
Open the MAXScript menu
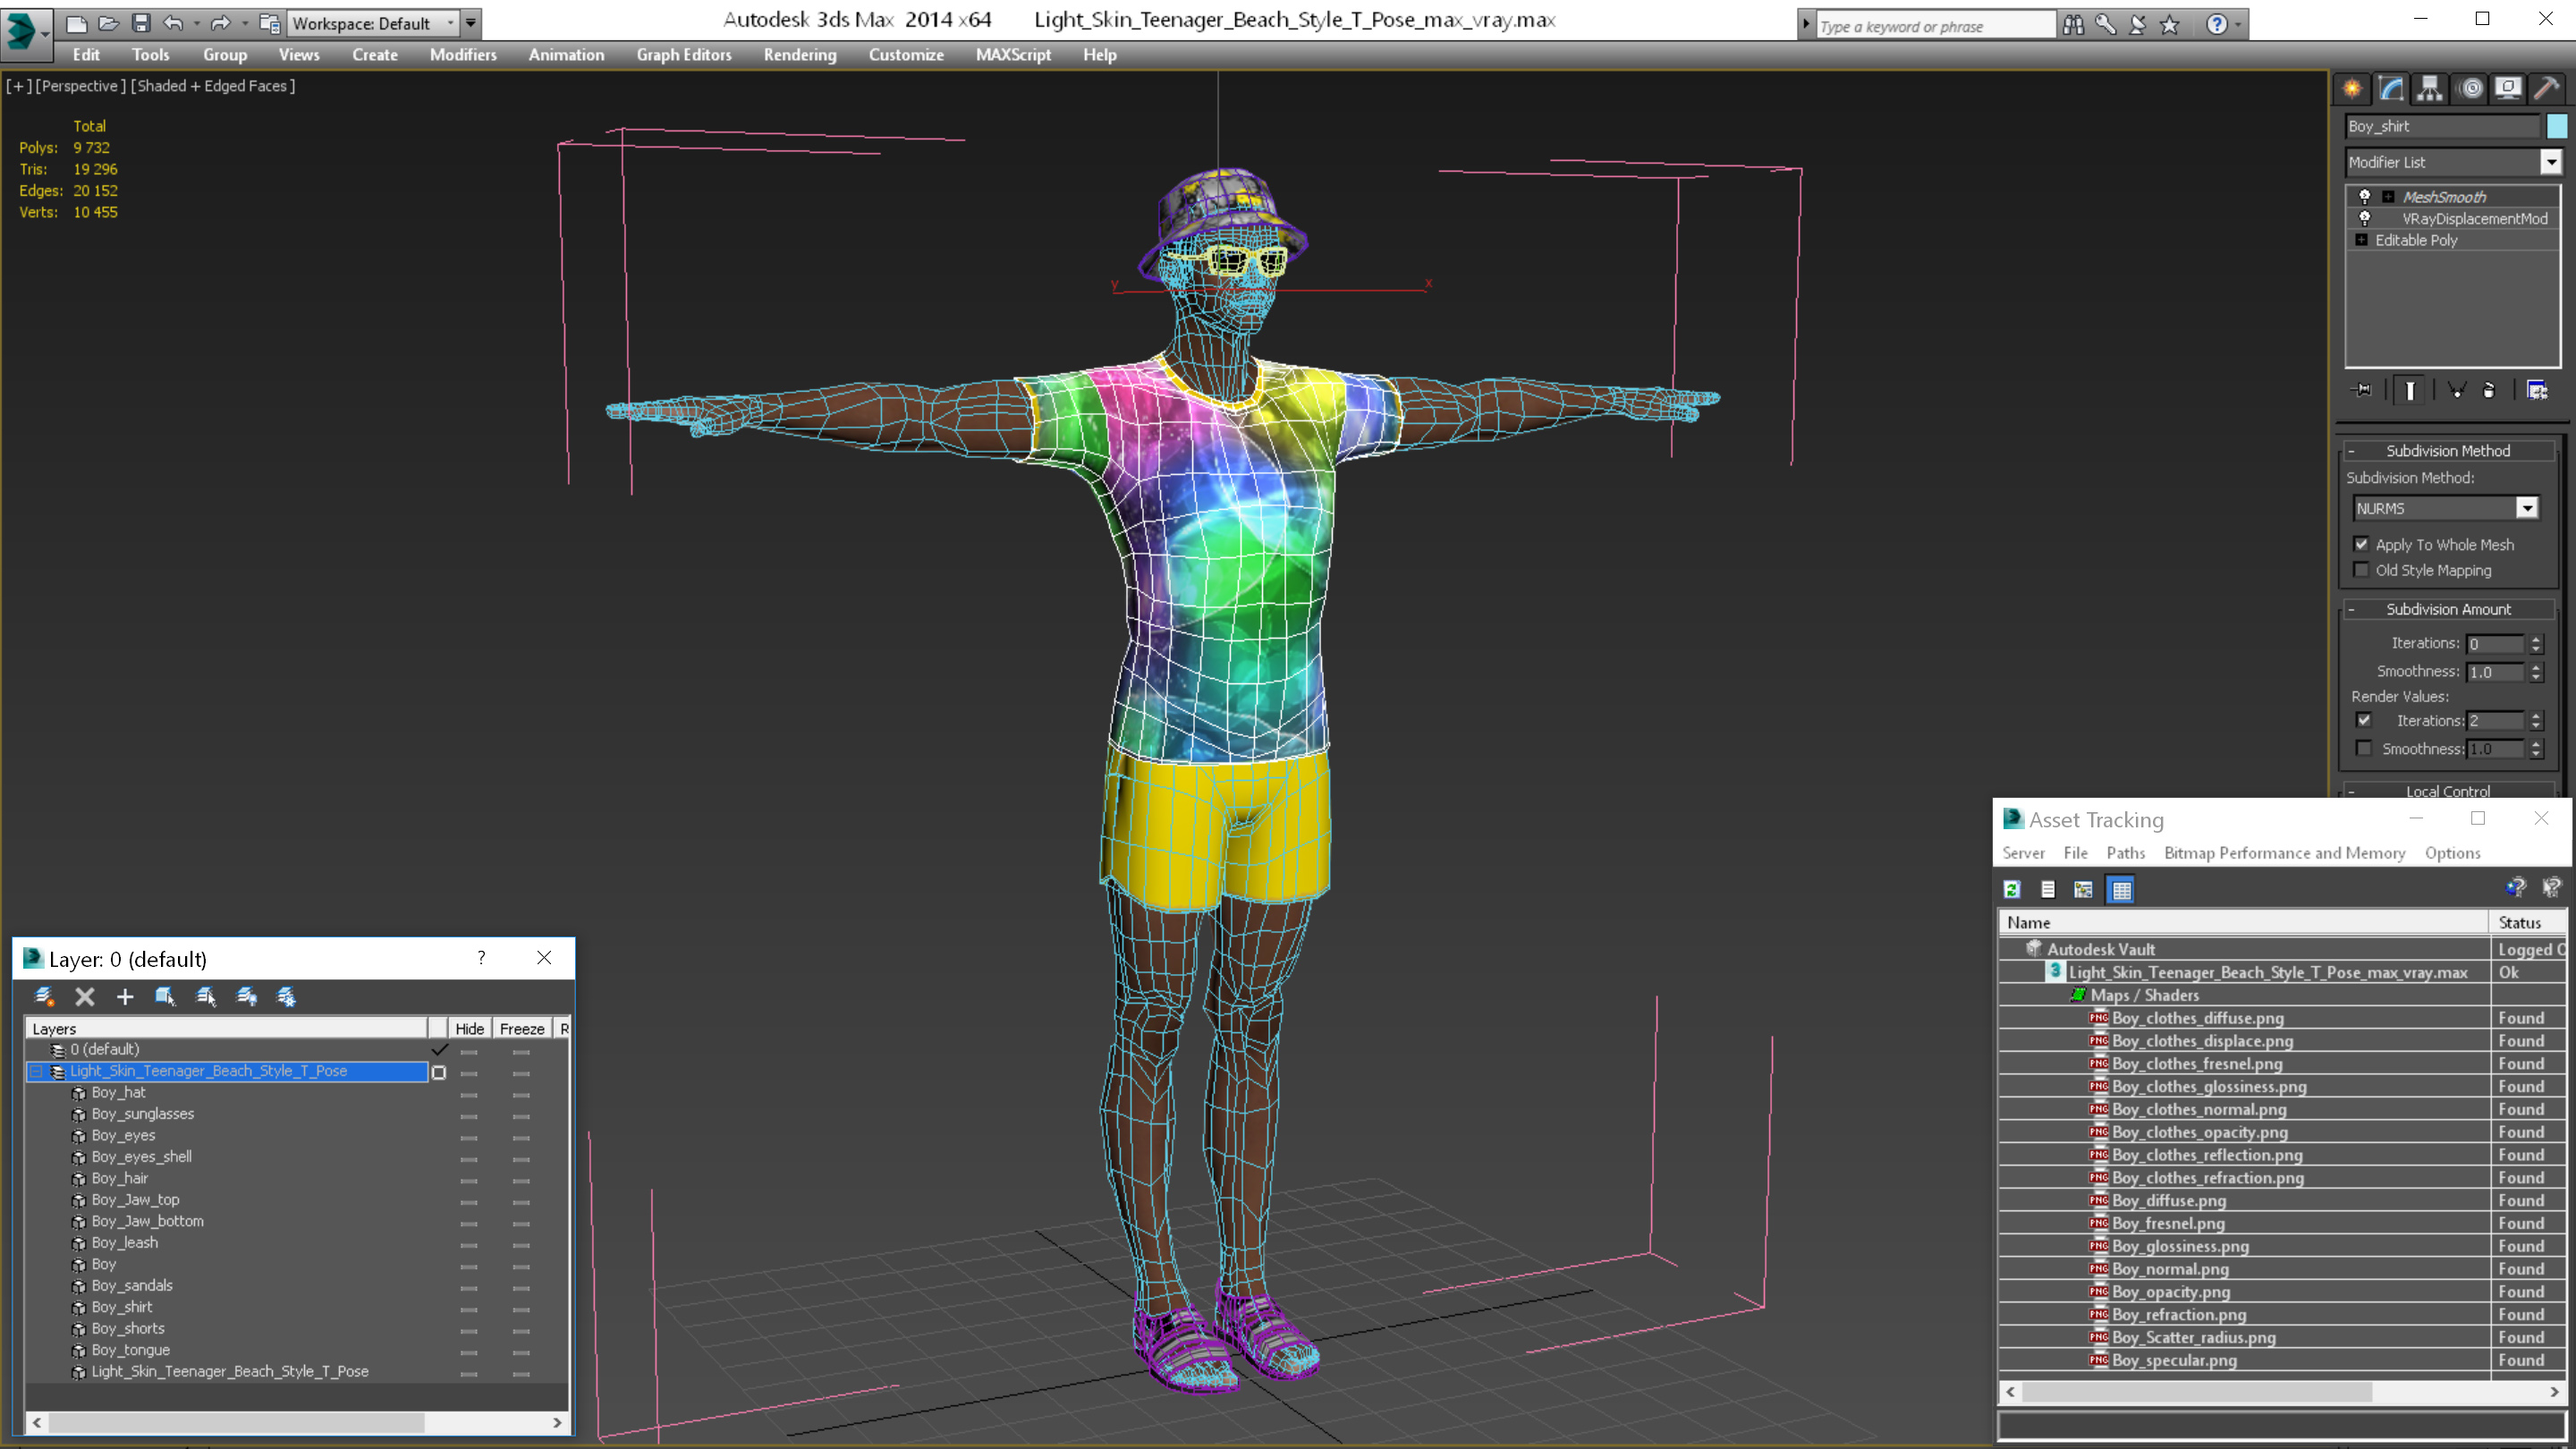1013,55
